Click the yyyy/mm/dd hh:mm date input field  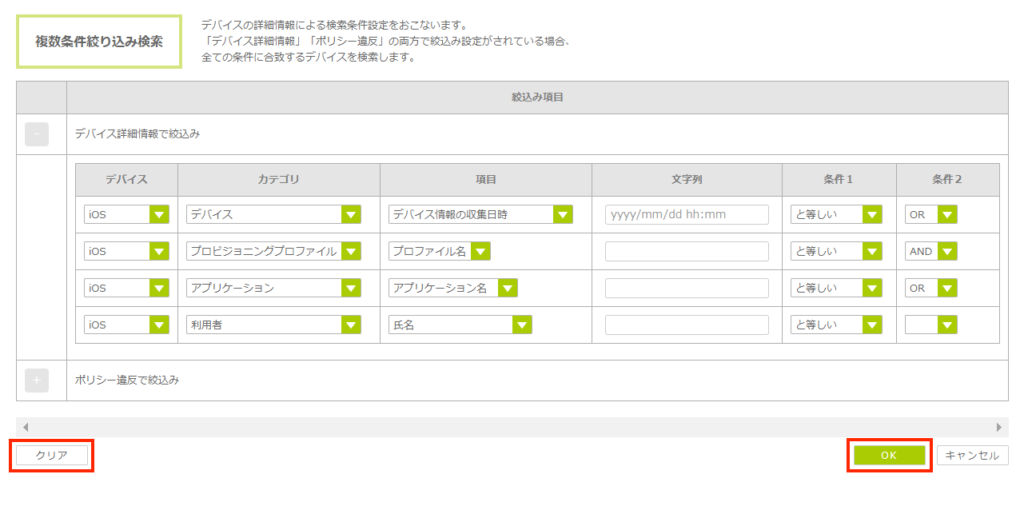[x=686, y=215]
